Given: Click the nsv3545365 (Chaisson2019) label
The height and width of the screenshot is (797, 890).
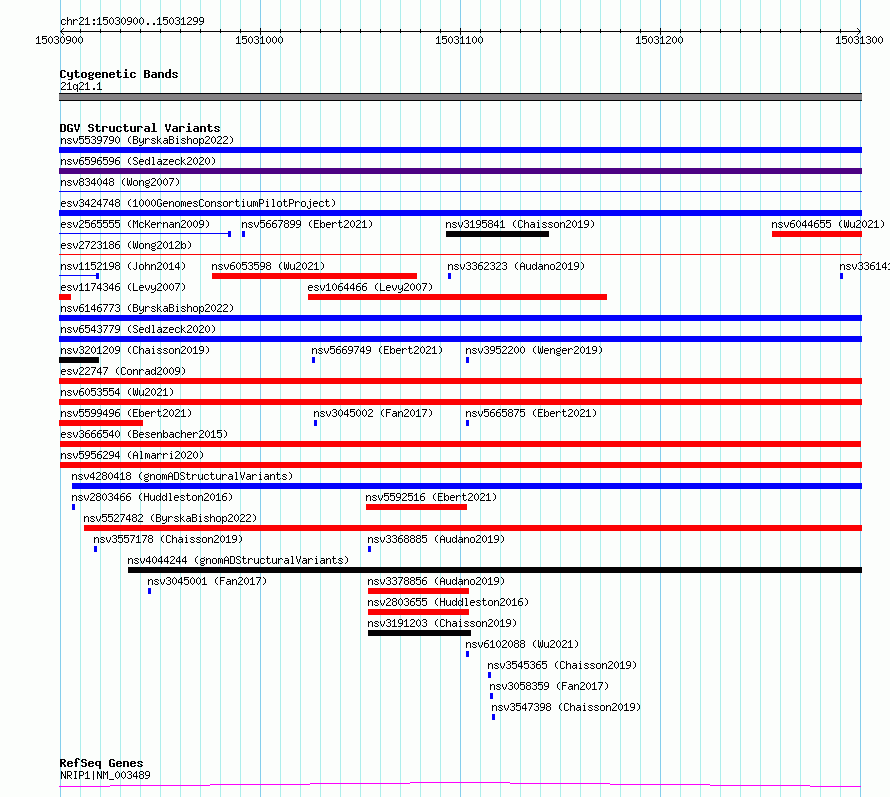Looking at the screenshot, I should pos(562,665).
